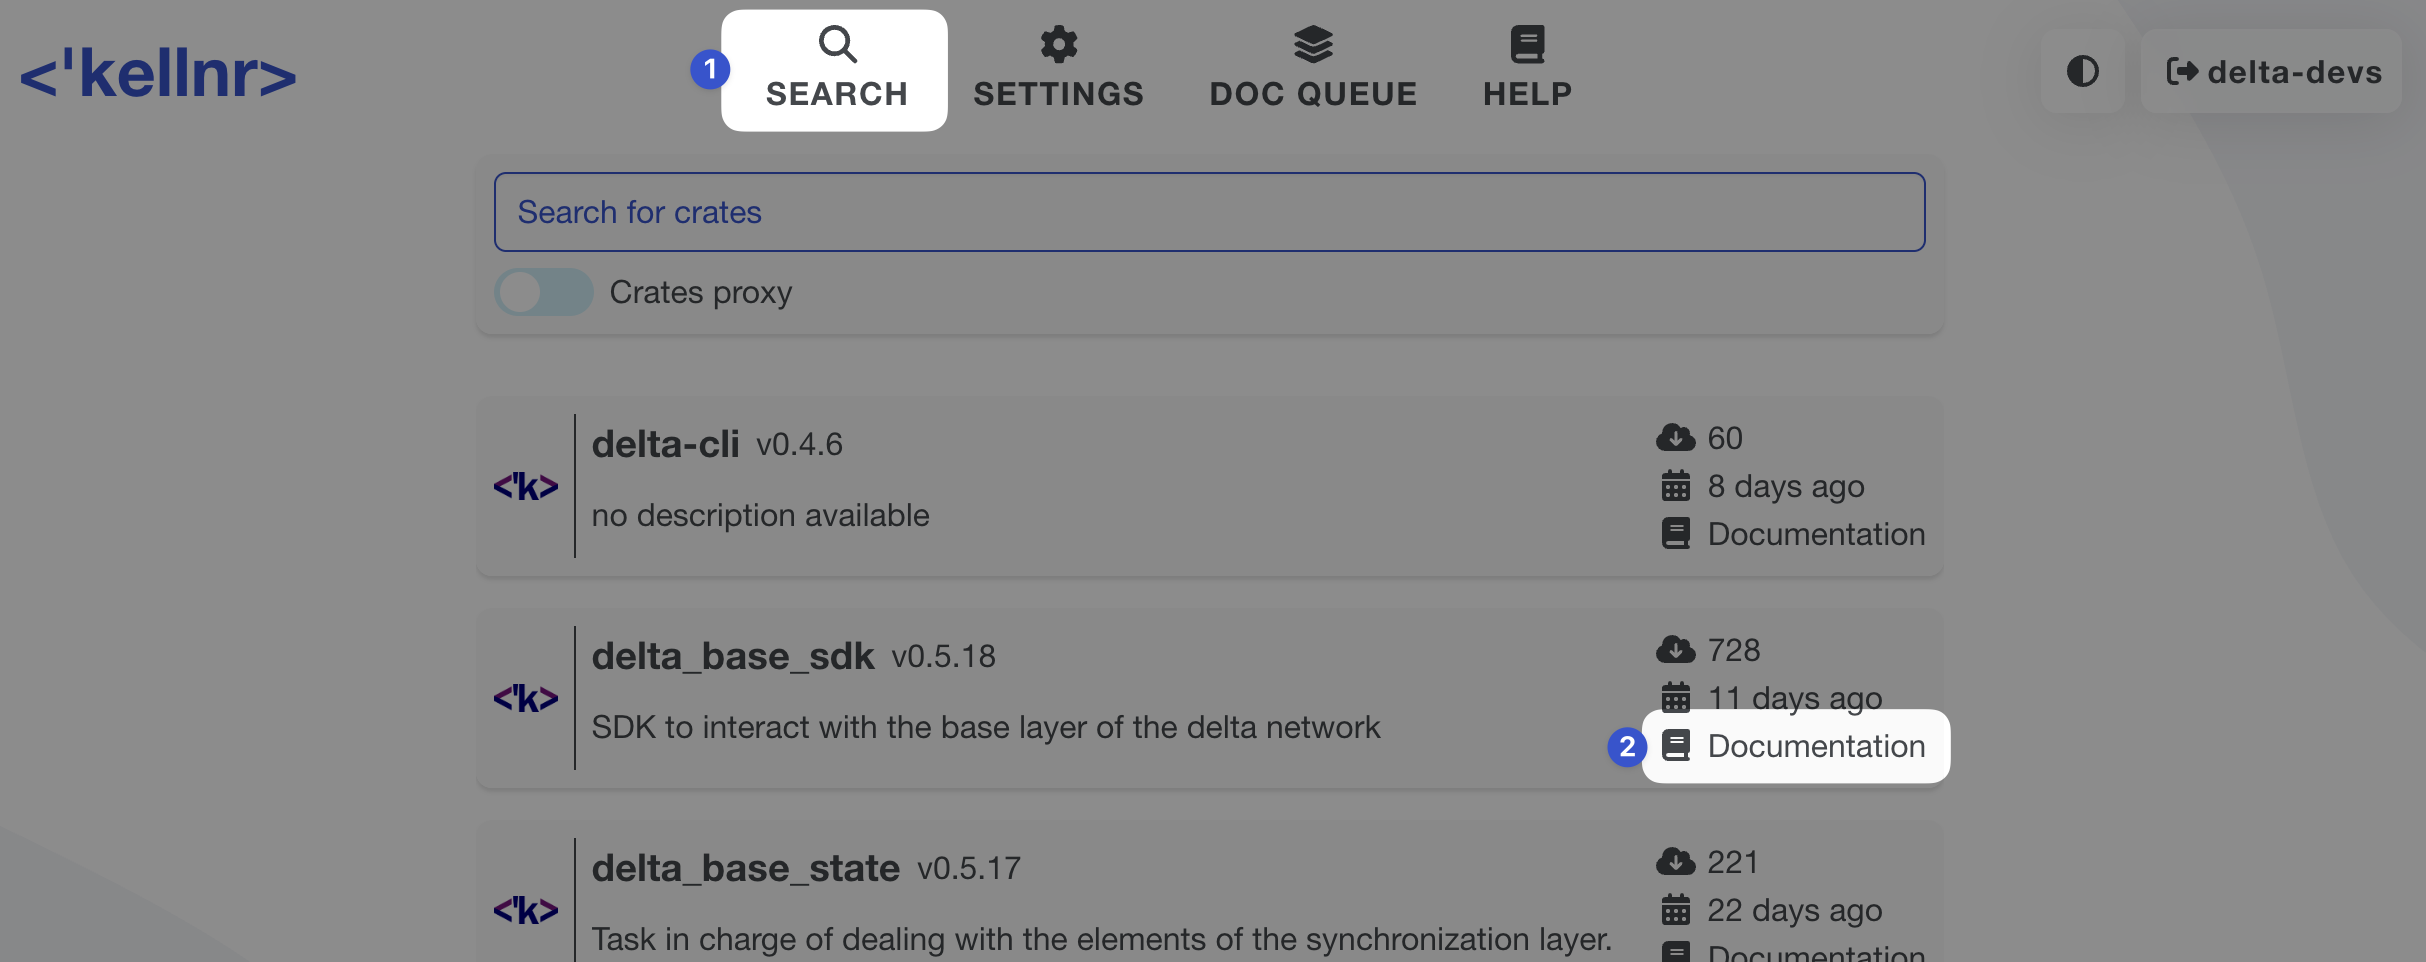Open the Search tab
The width and height of the screenshot is (2426, 962).
tap(836, 70)
